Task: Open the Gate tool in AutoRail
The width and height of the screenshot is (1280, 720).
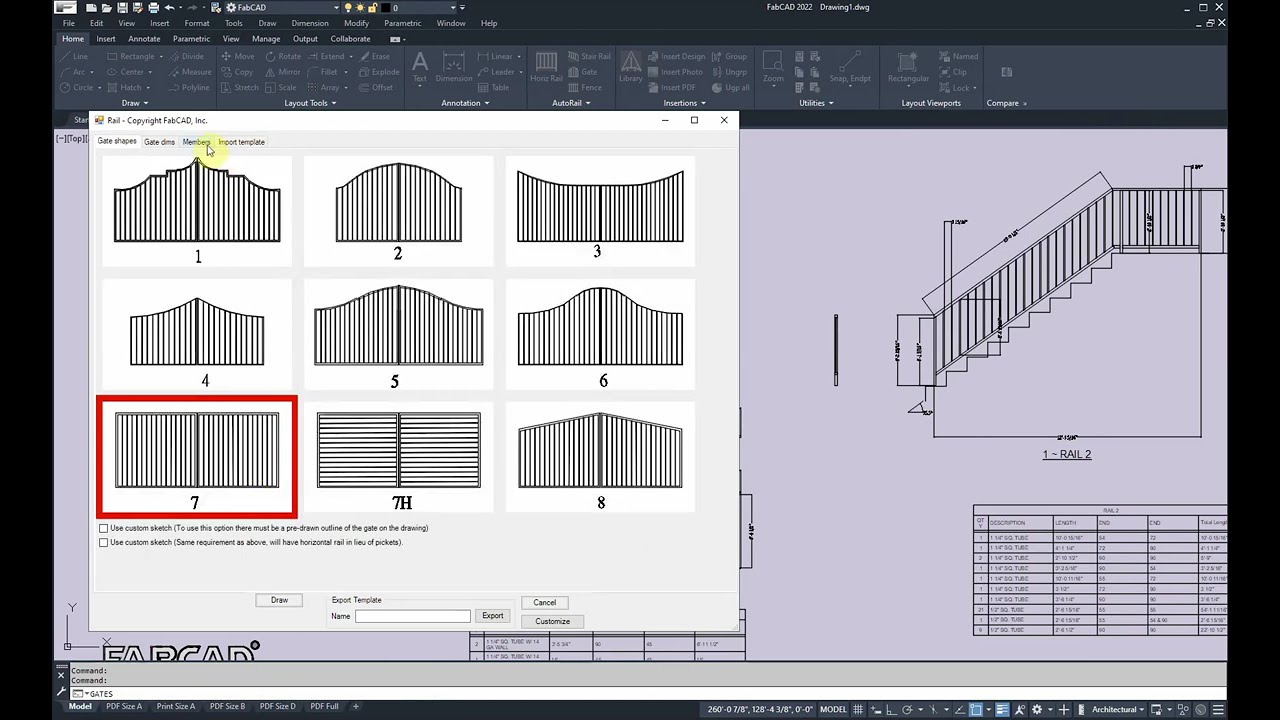Action: click(x=583, y=72)
